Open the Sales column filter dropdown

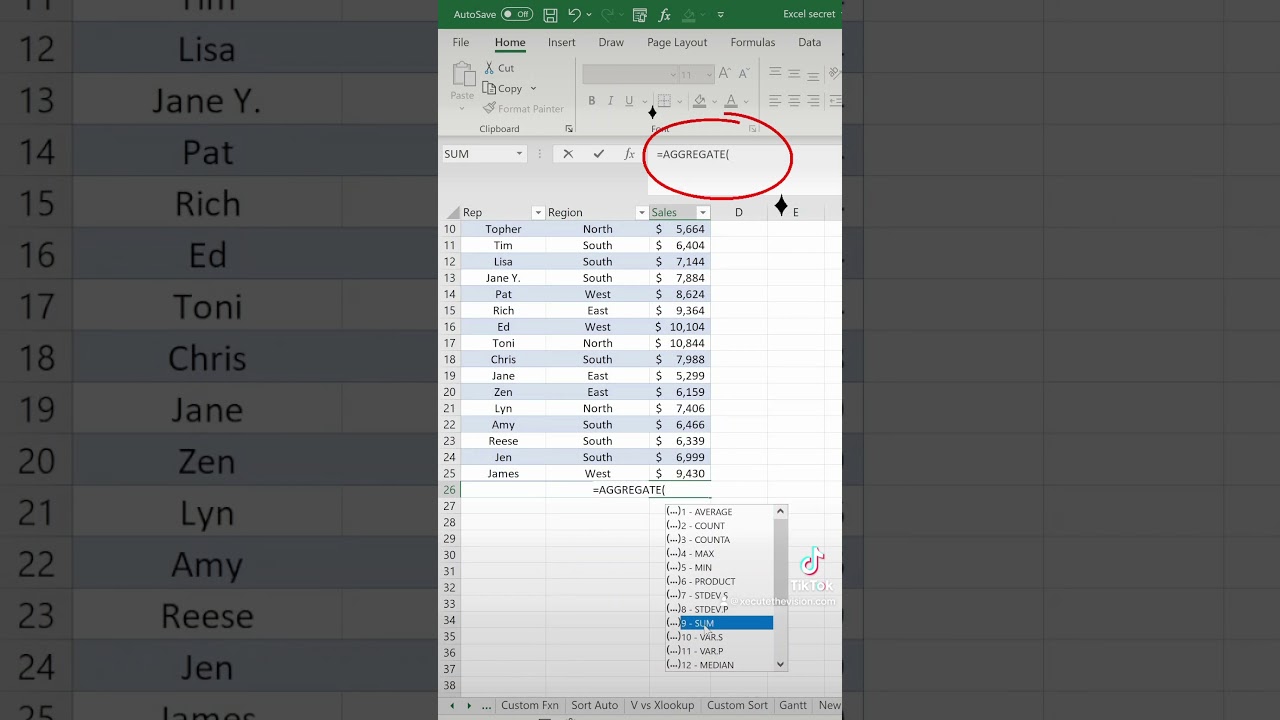(703, 212)
